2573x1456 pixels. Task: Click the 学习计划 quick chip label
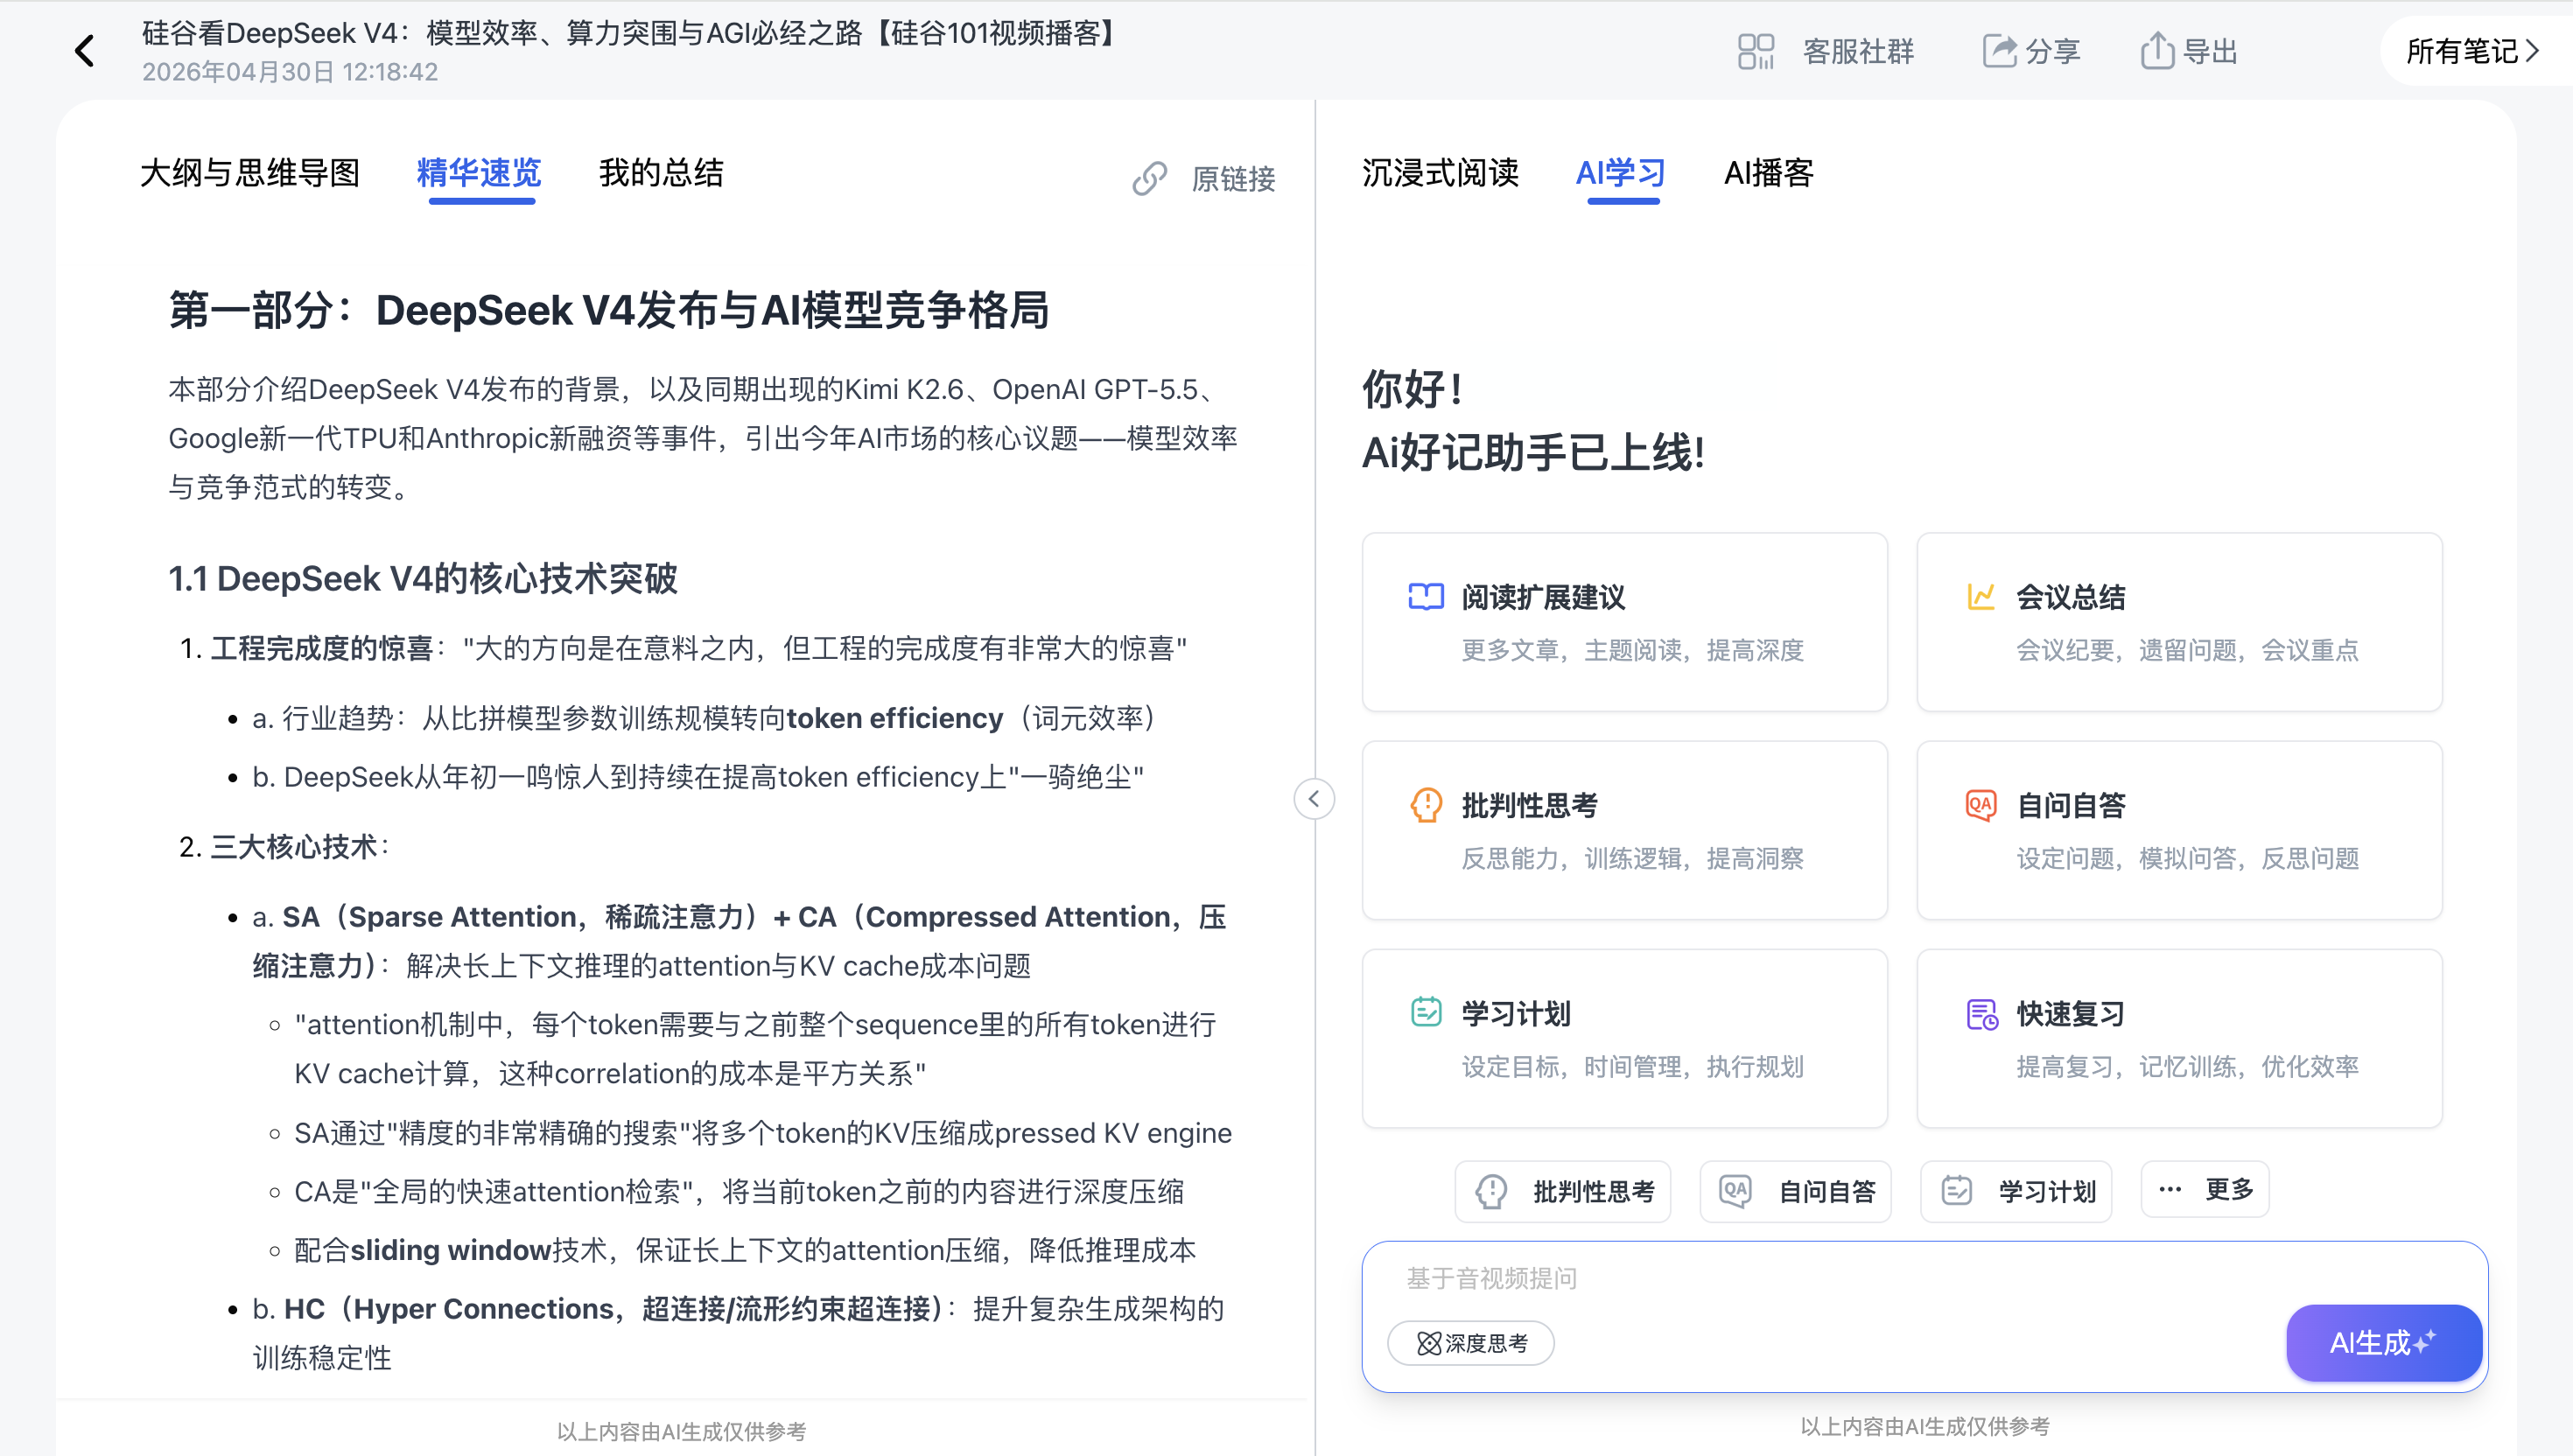(2047, 1191)
